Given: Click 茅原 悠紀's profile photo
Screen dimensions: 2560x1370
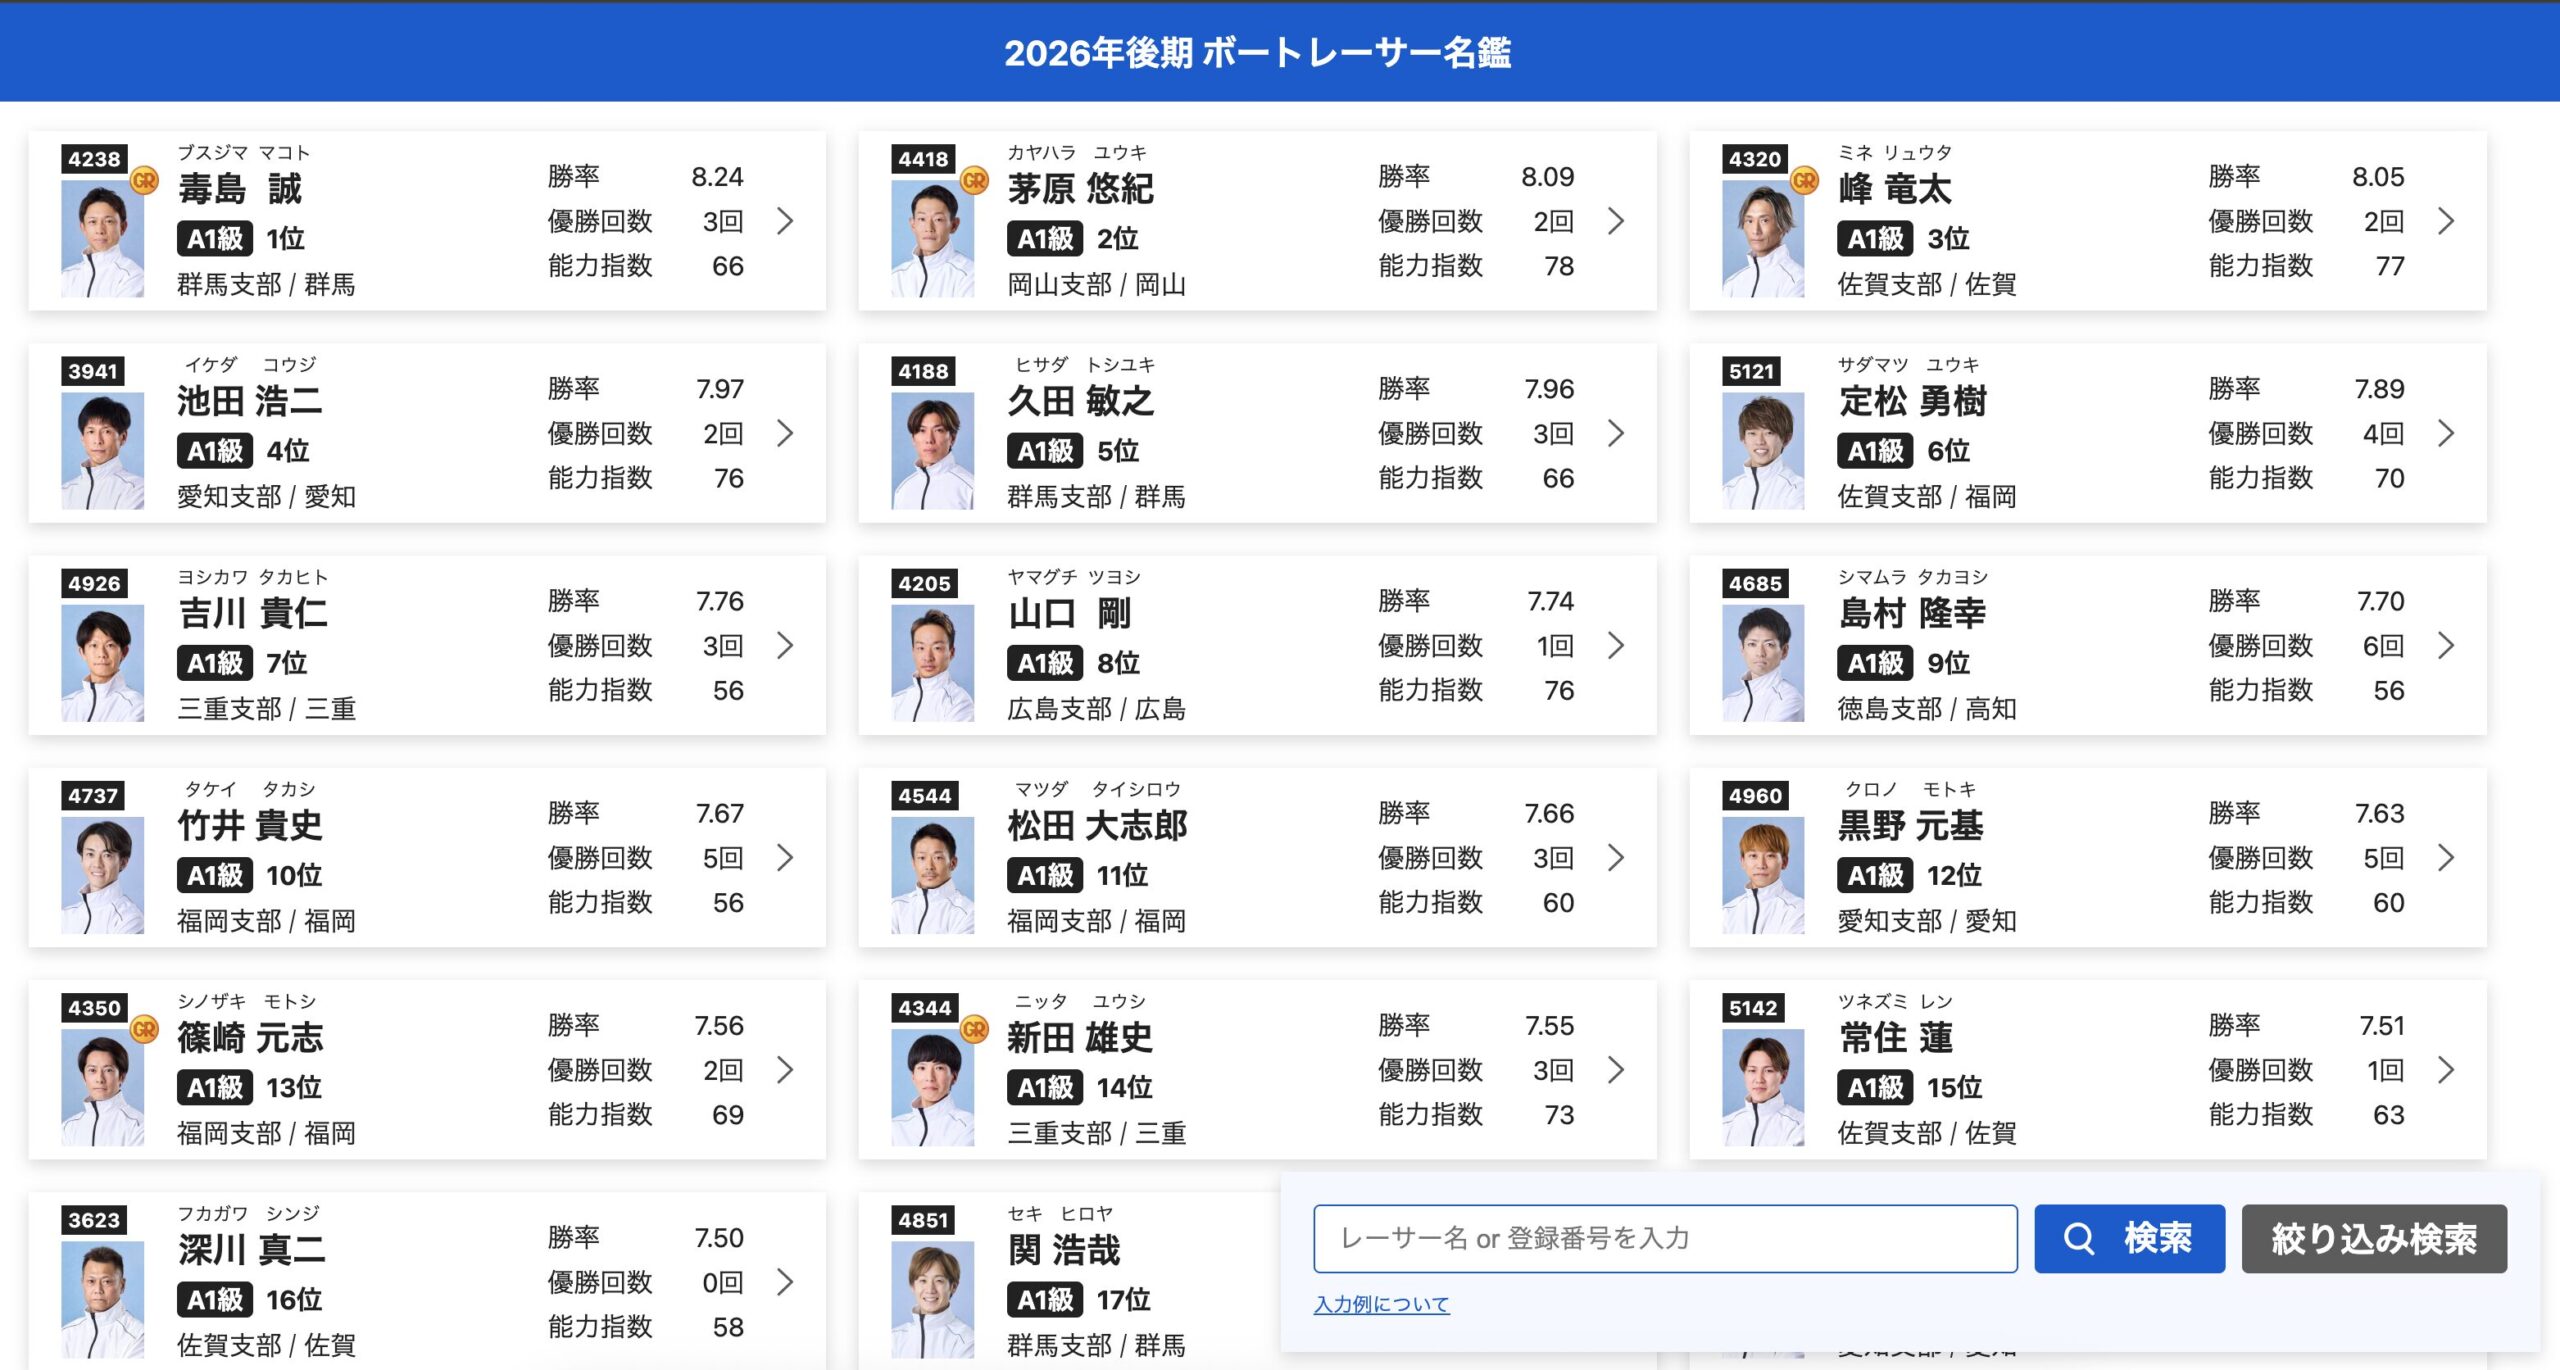Looking at the screenshot, I should click(932, 238).
